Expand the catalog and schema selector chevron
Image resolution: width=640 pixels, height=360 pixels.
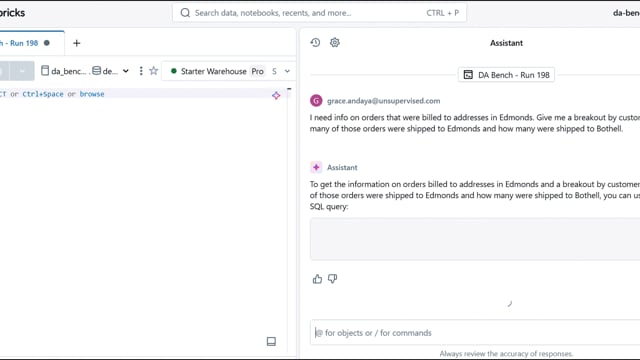[126, 71]
